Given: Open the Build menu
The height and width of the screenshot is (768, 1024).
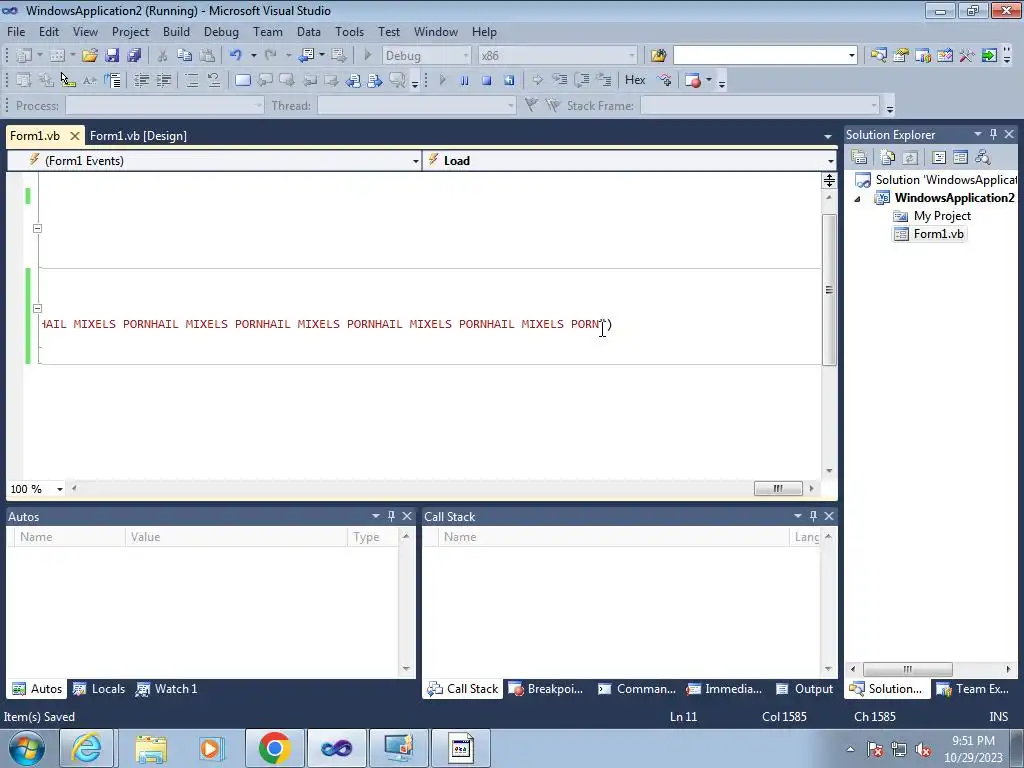Looking at the screenshot, I should [x=176, y=31].
